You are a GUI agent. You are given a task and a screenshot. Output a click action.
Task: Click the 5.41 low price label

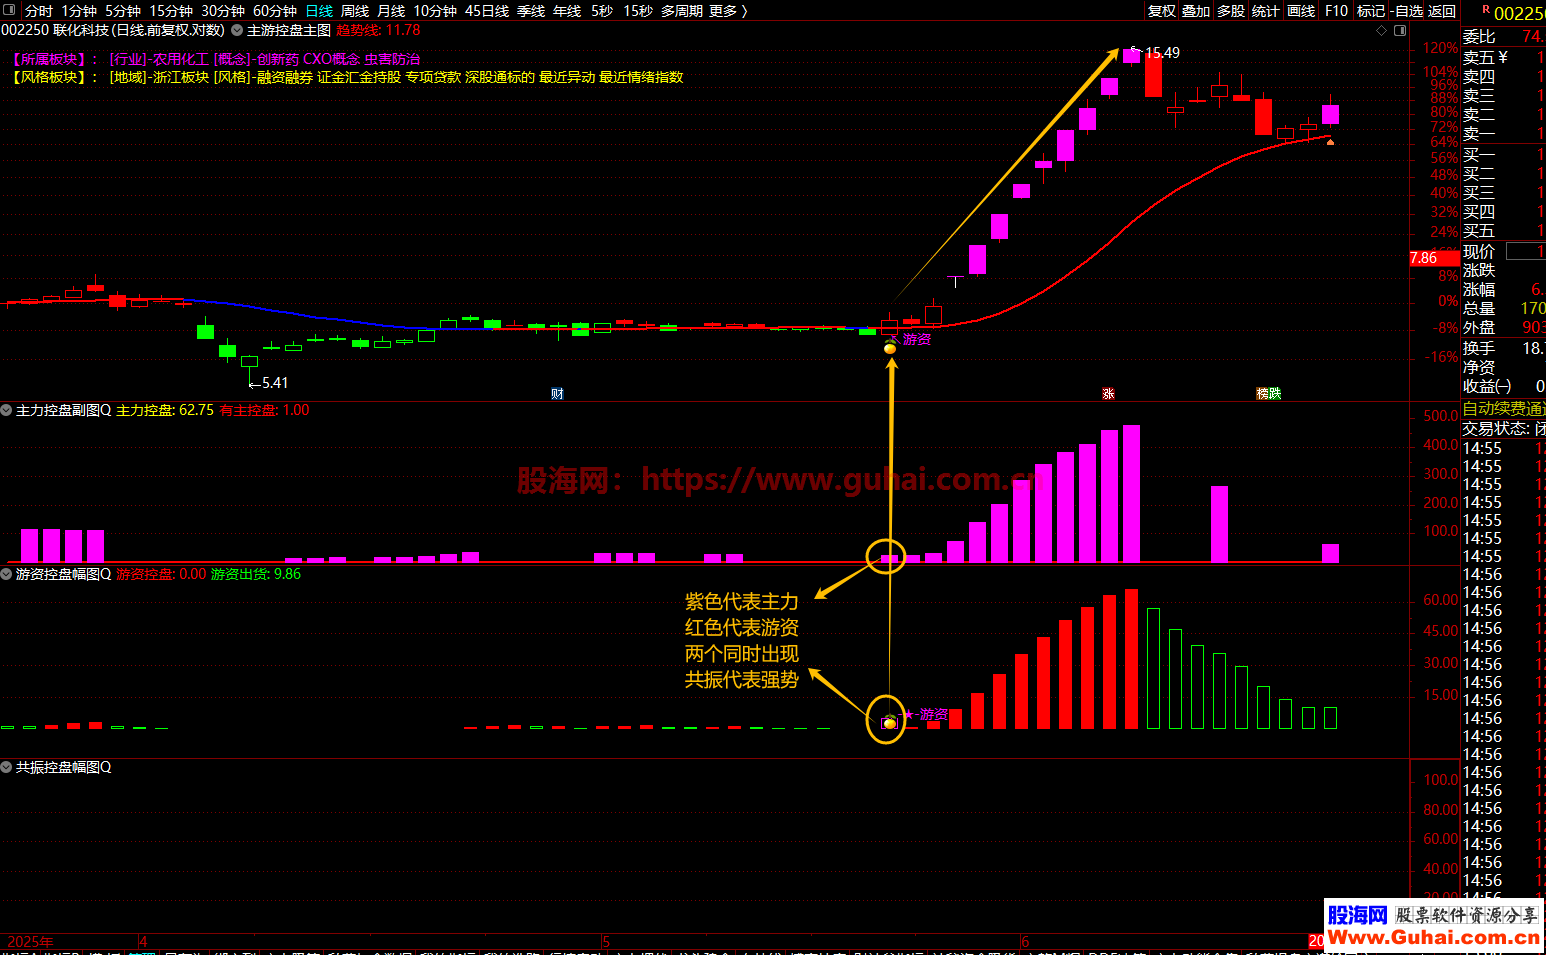click(275, 383)
